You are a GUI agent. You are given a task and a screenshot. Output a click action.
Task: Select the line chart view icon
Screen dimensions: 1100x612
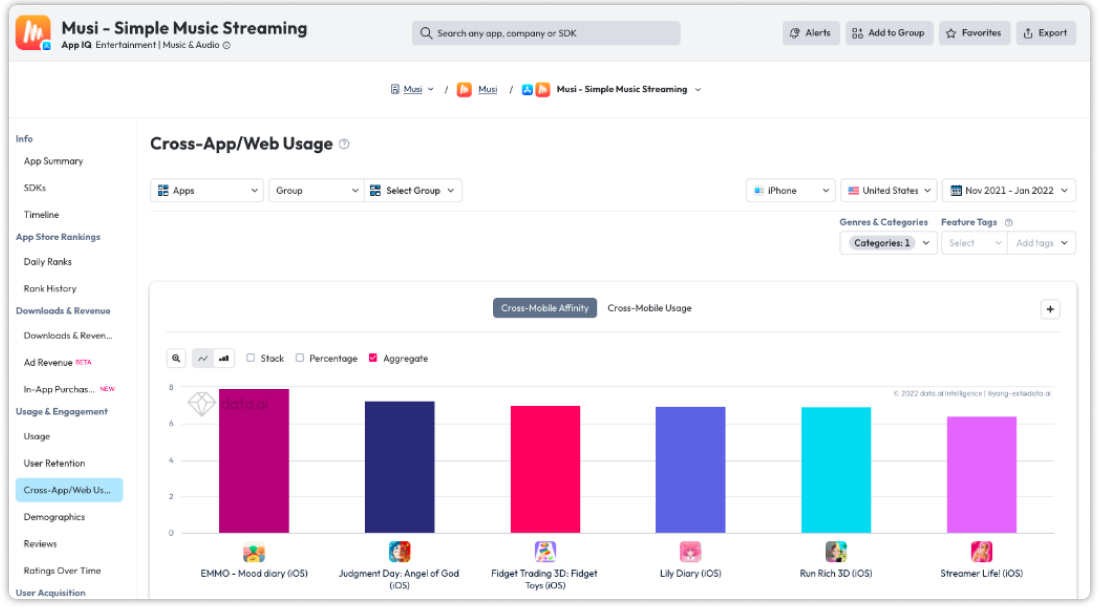coord(203,359)
